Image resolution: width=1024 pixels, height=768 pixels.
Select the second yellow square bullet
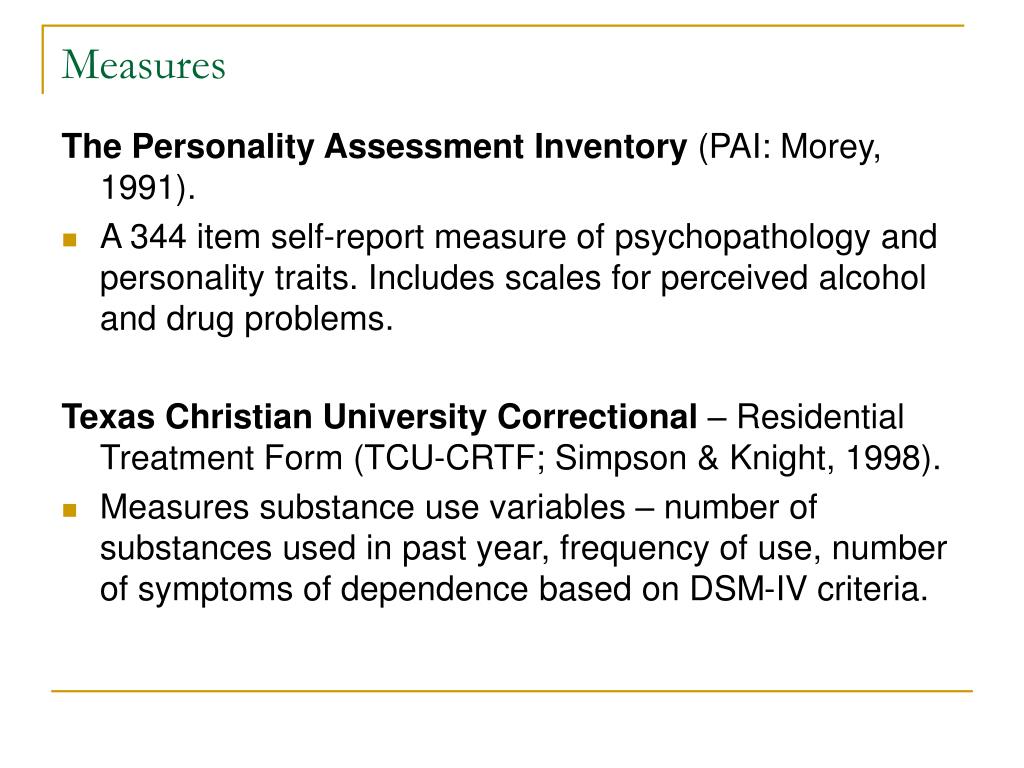click(70, 510)
